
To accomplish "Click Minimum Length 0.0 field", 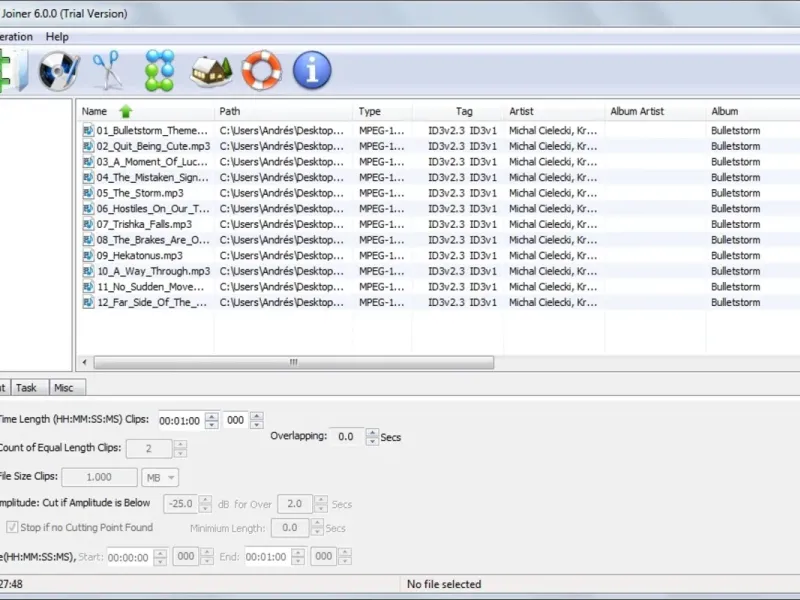I will (290, 528).
